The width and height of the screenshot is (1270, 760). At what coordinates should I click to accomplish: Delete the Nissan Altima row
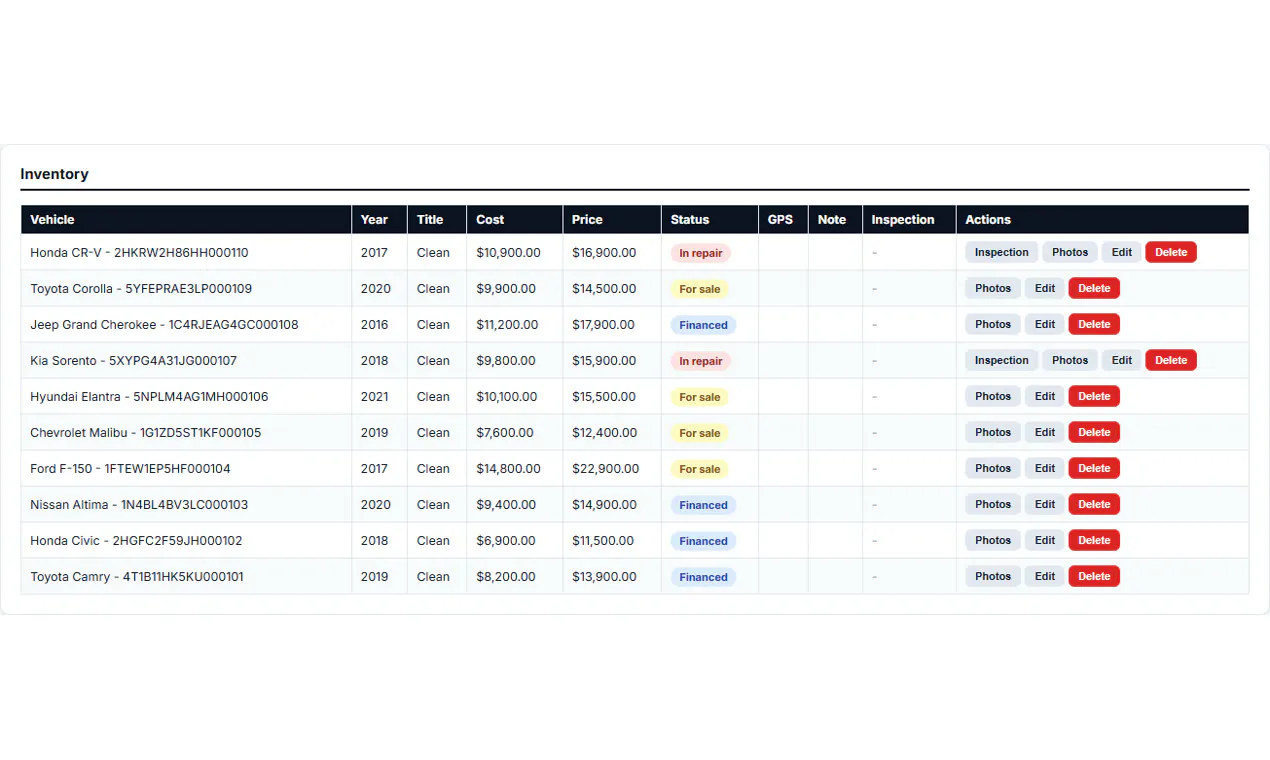tap(1094, 504)
